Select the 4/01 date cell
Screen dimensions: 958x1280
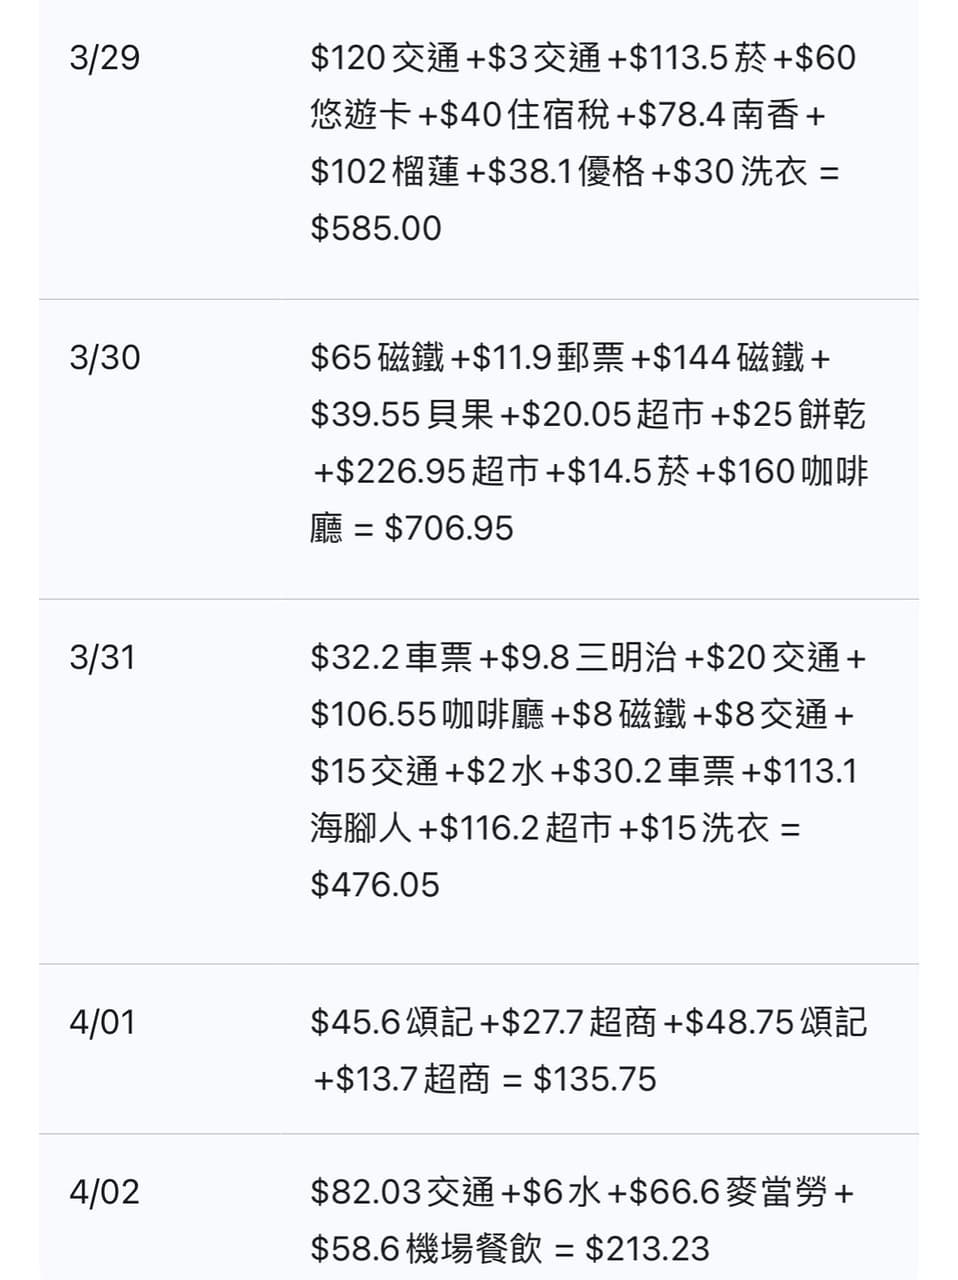(x=102, y=1023)
